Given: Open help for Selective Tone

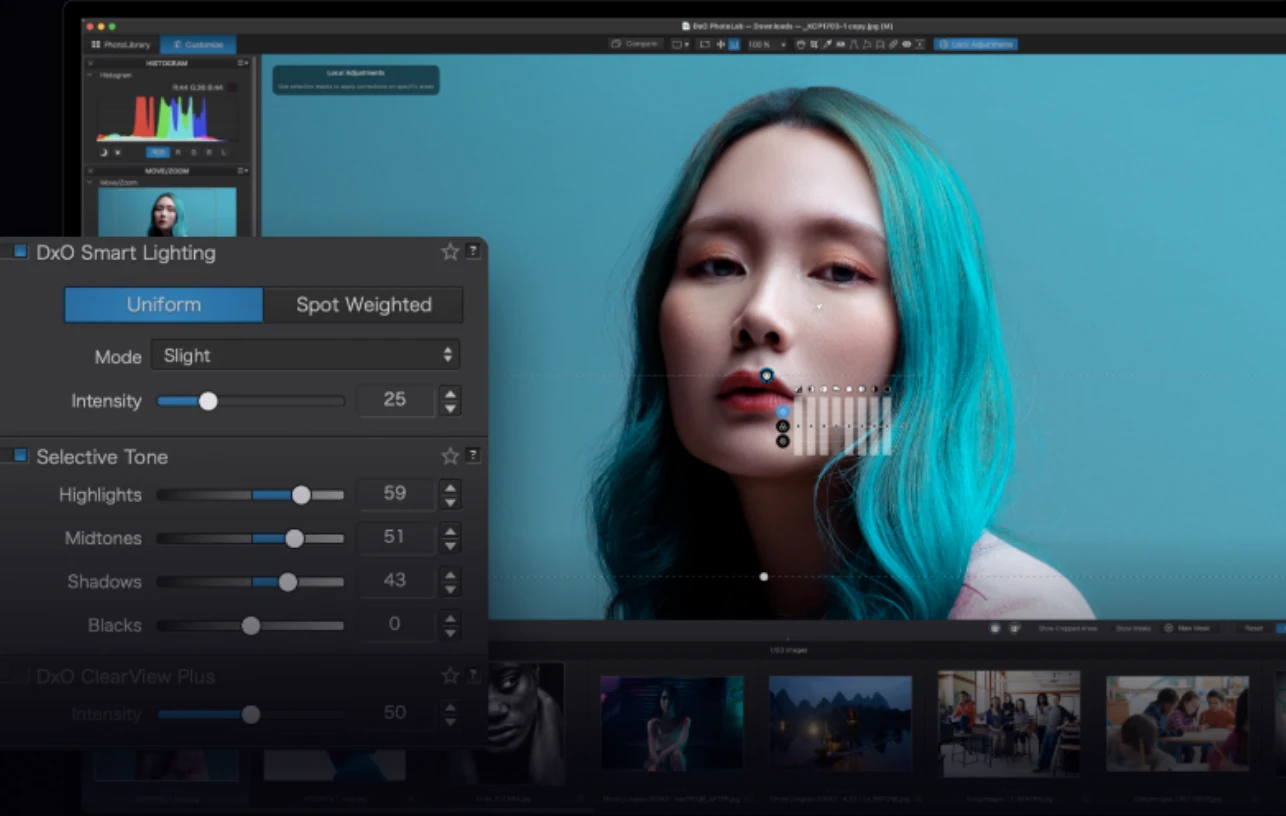Looking at the screenshot, I should click(x=473, y=456).
